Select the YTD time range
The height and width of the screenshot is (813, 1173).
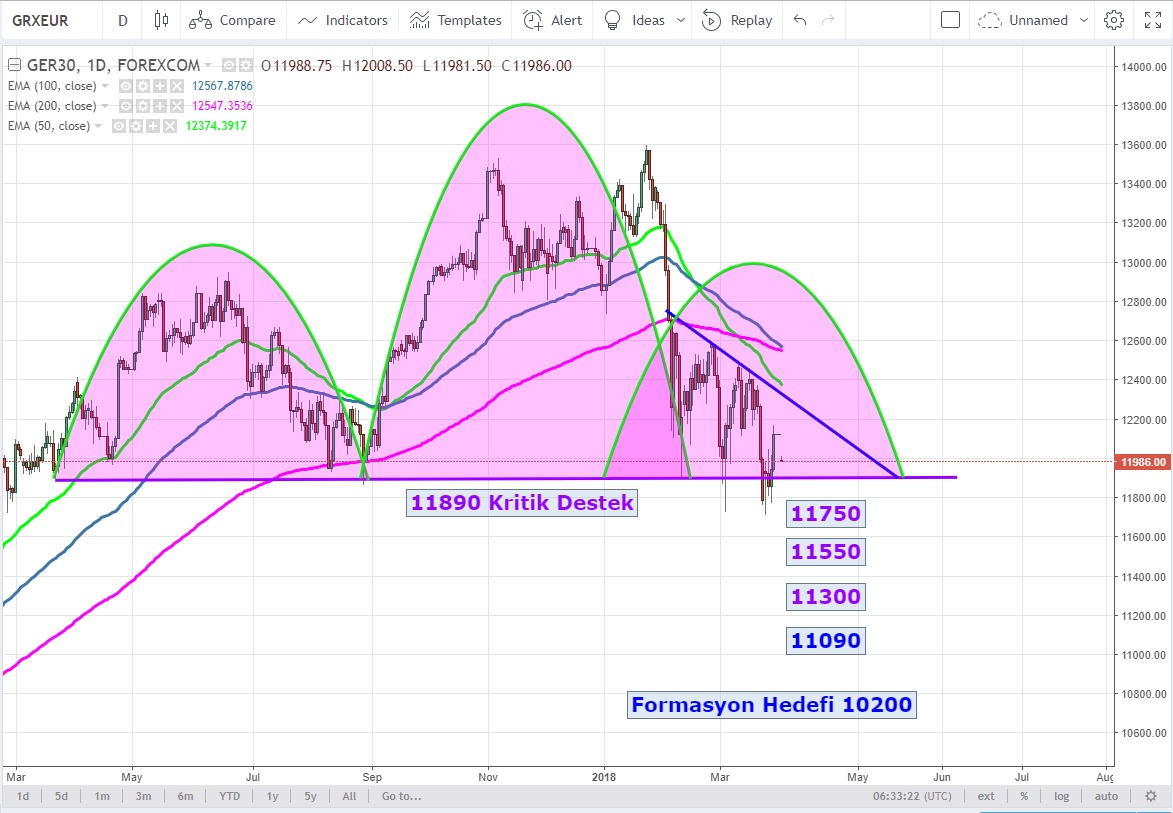(229, 796)
